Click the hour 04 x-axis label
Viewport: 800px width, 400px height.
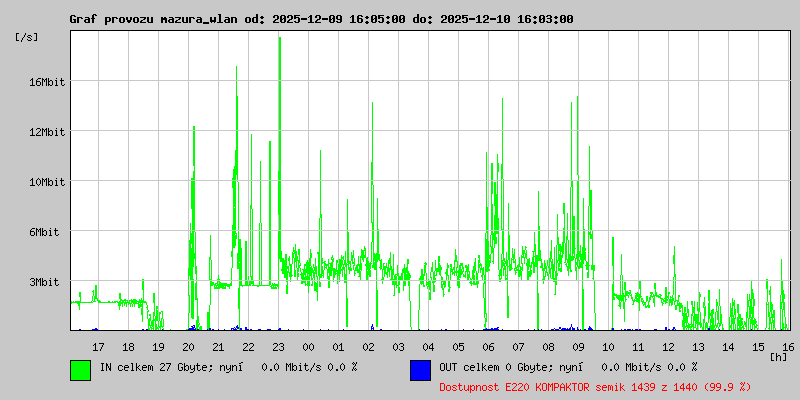pyautogui.click(x=429, y=347)
